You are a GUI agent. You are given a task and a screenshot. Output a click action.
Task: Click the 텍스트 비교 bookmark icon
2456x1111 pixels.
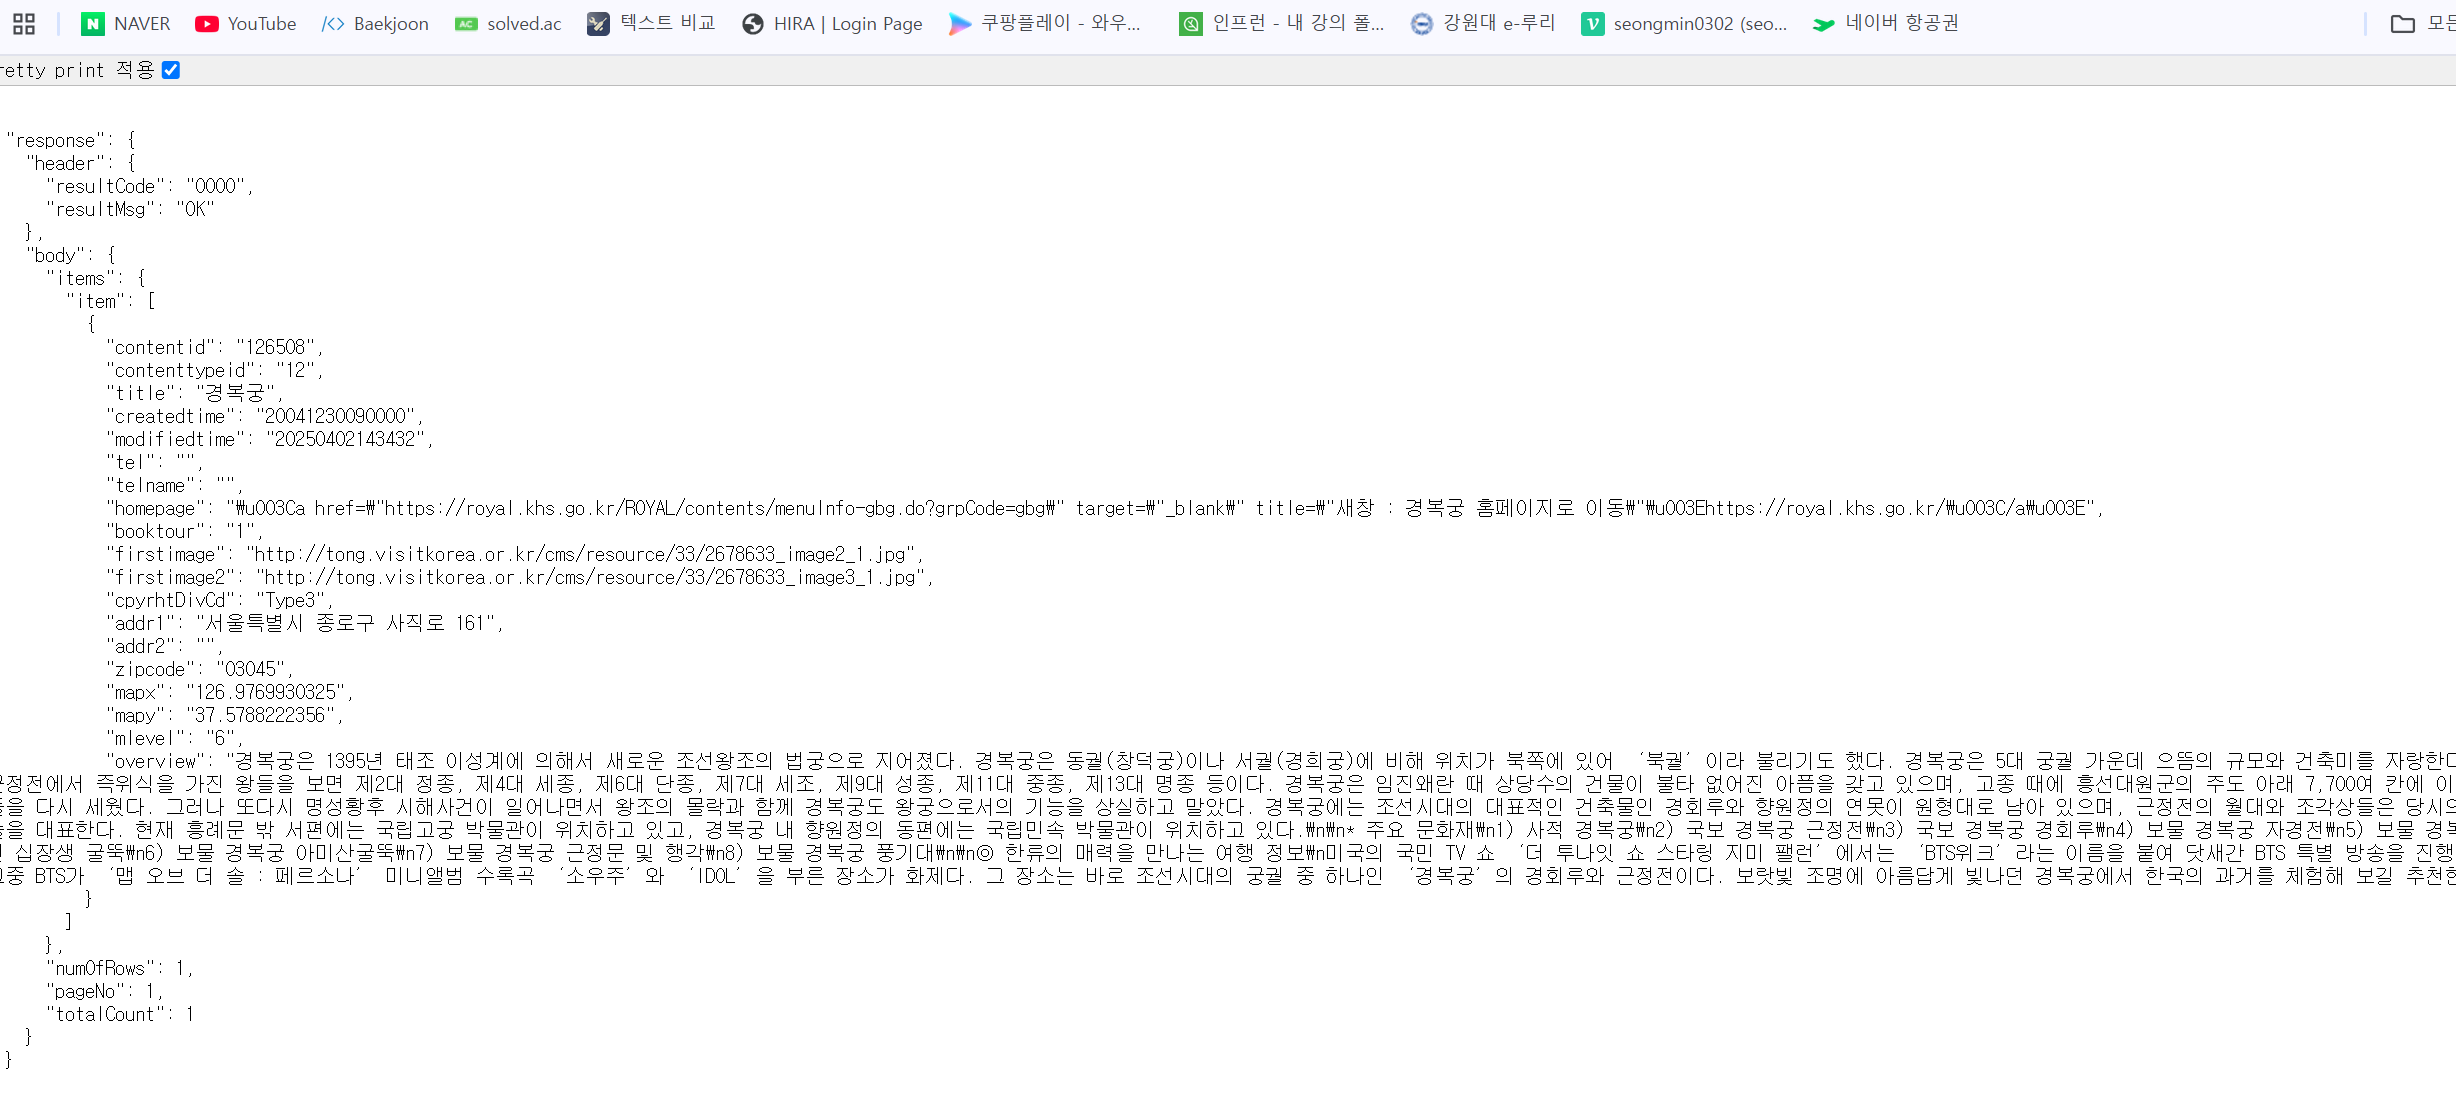pos(598,24)
